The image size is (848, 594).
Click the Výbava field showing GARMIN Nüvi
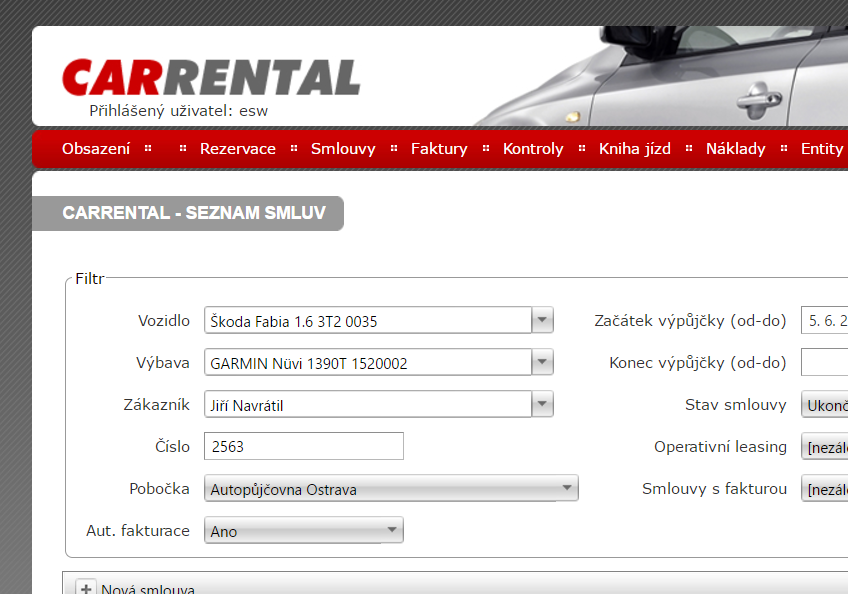(x=368, y=362)
